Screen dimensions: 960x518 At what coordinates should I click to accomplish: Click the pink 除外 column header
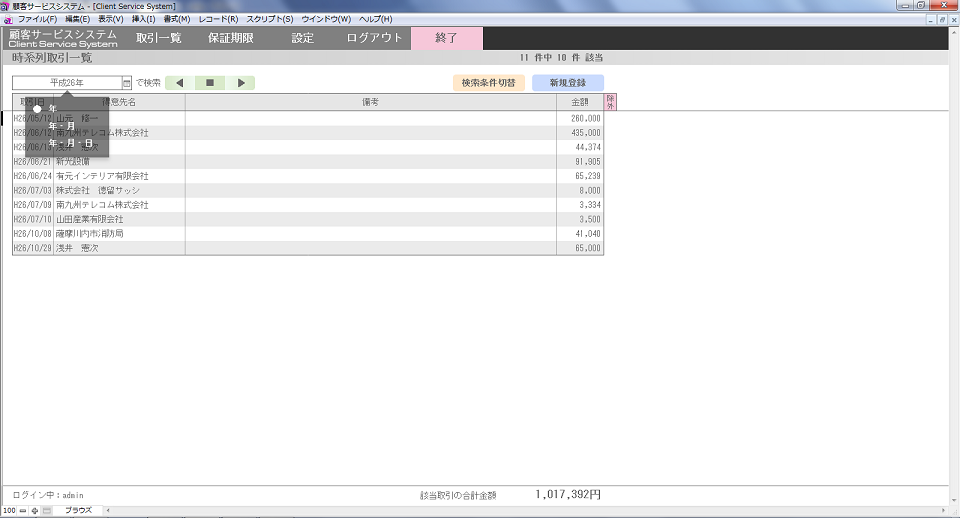pyautogui.click(x=610, y=101)
